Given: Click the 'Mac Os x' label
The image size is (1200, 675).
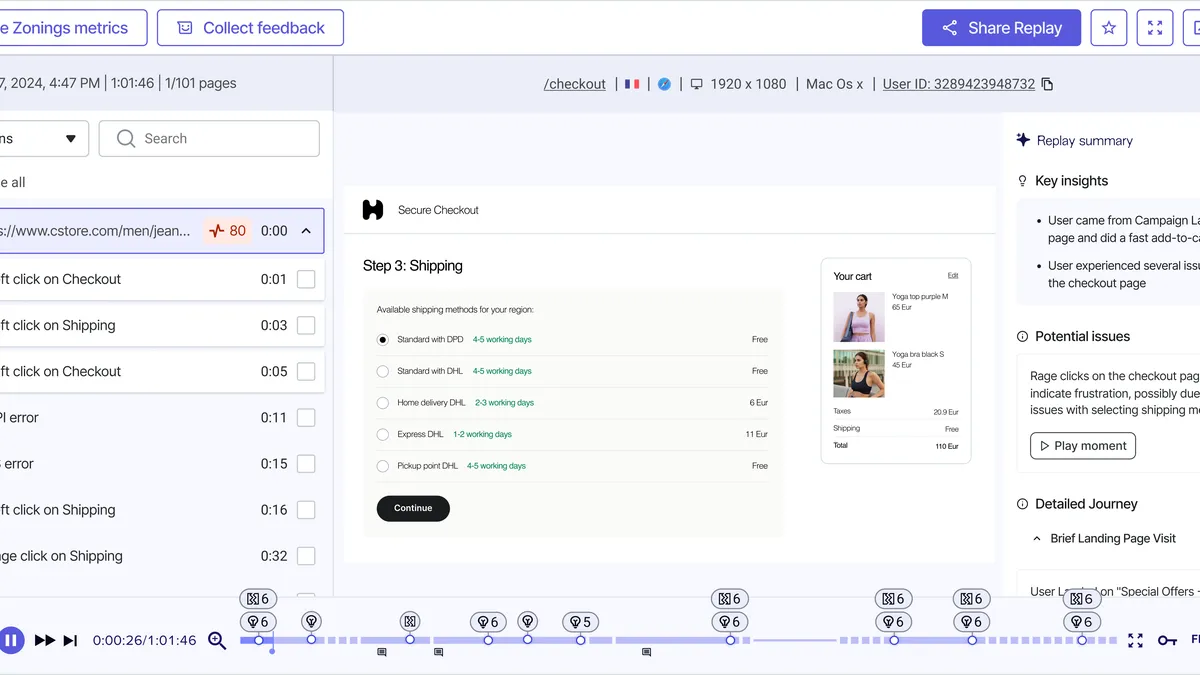Looking at the screenshot, I should click(835, 84).
